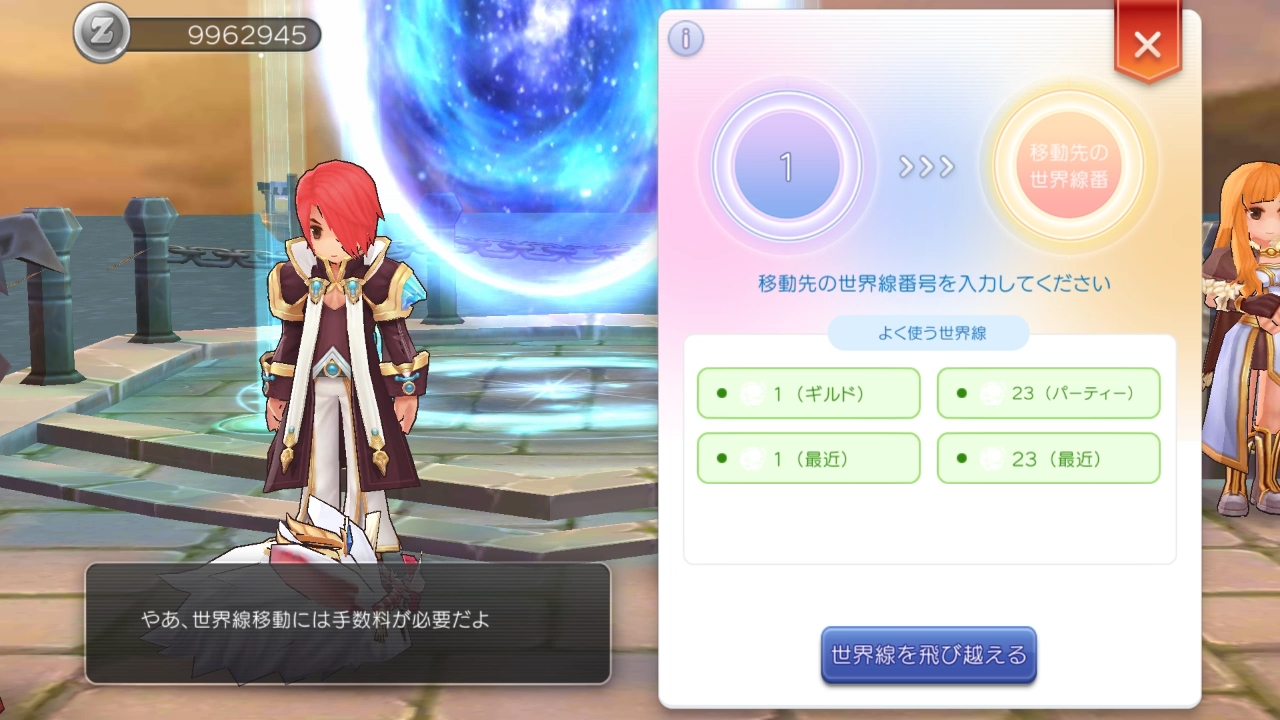This screenshot has width=1280, height=720.
Task: Choose world line 1（ギルド）
Action: coord(808,393)
